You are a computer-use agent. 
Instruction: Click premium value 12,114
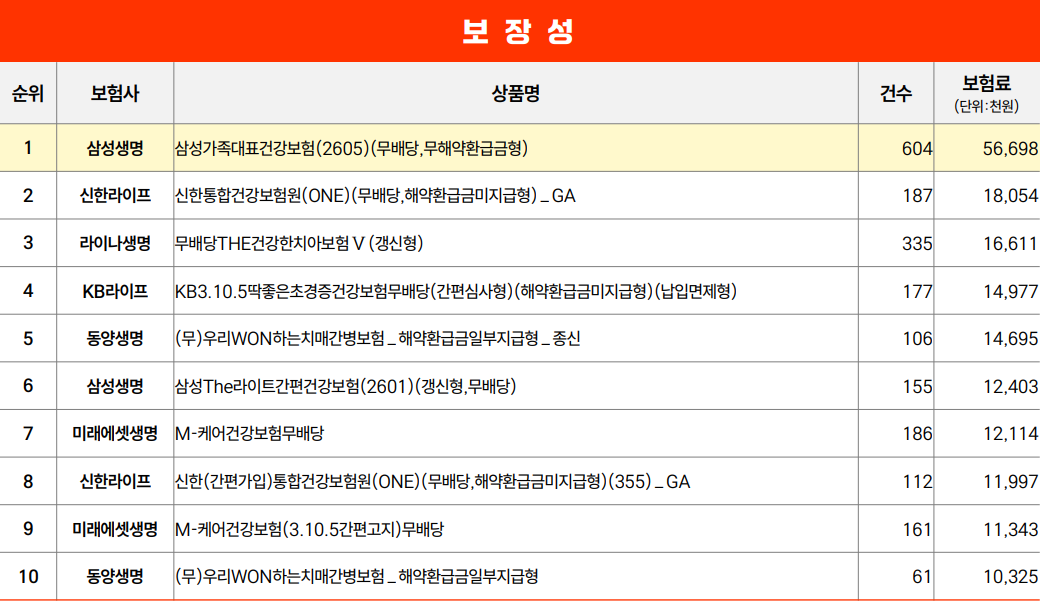(x=1010, y=434)
